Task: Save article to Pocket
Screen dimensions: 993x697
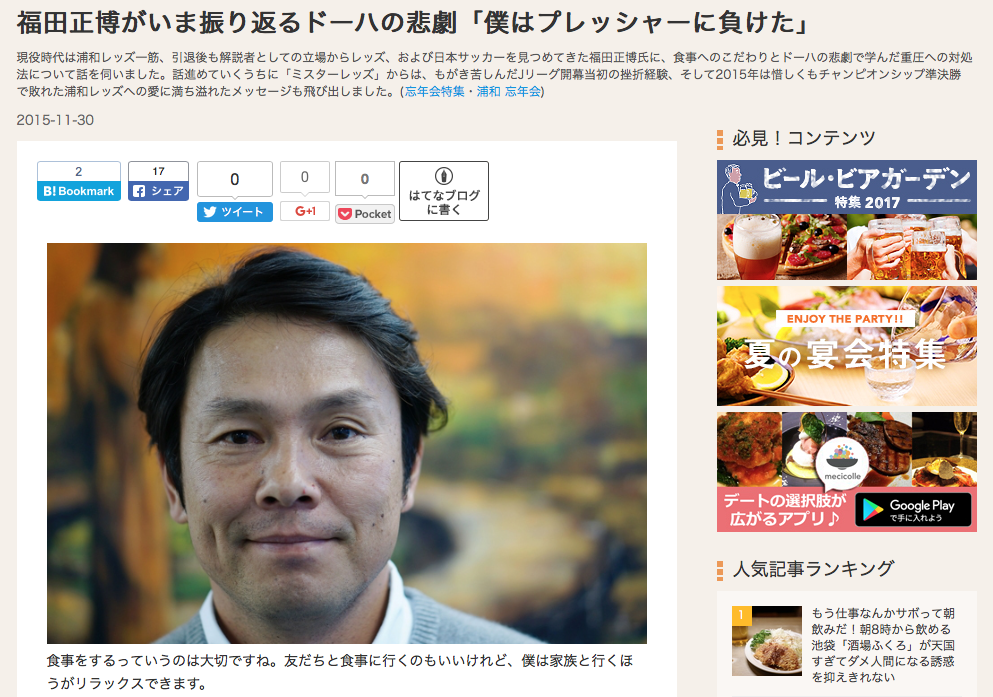Action: tap(365, 214)
